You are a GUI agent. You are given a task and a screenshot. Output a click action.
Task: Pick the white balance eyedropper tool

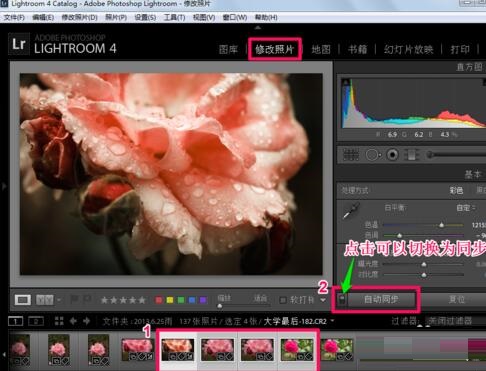click(x=351, y=211)
